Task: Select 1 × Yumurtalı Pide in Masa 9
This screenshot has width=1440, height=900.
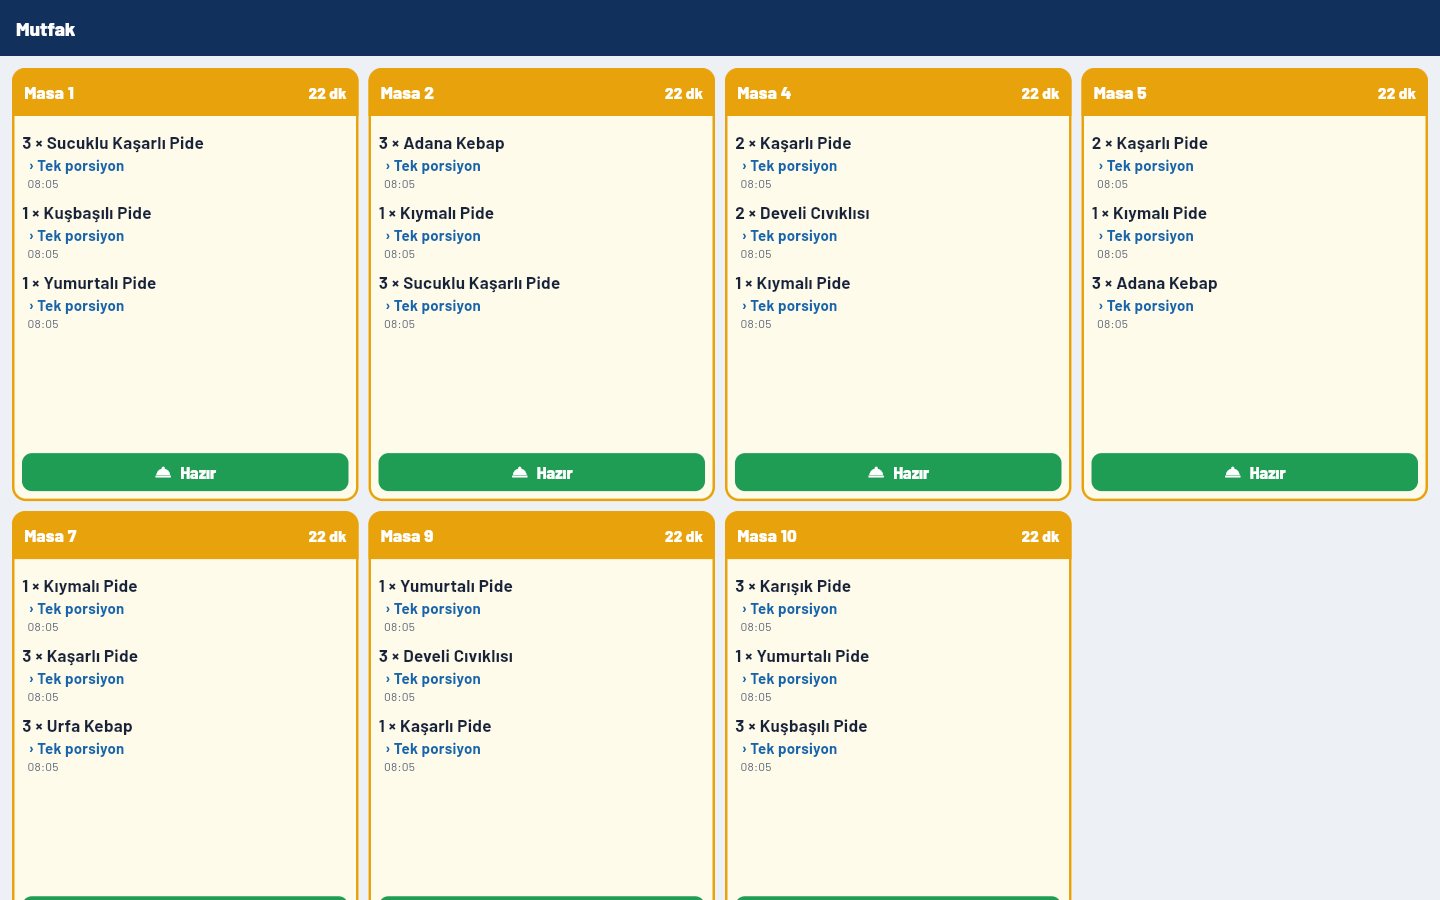Action: pyautogui.click(x=445, y=586)
